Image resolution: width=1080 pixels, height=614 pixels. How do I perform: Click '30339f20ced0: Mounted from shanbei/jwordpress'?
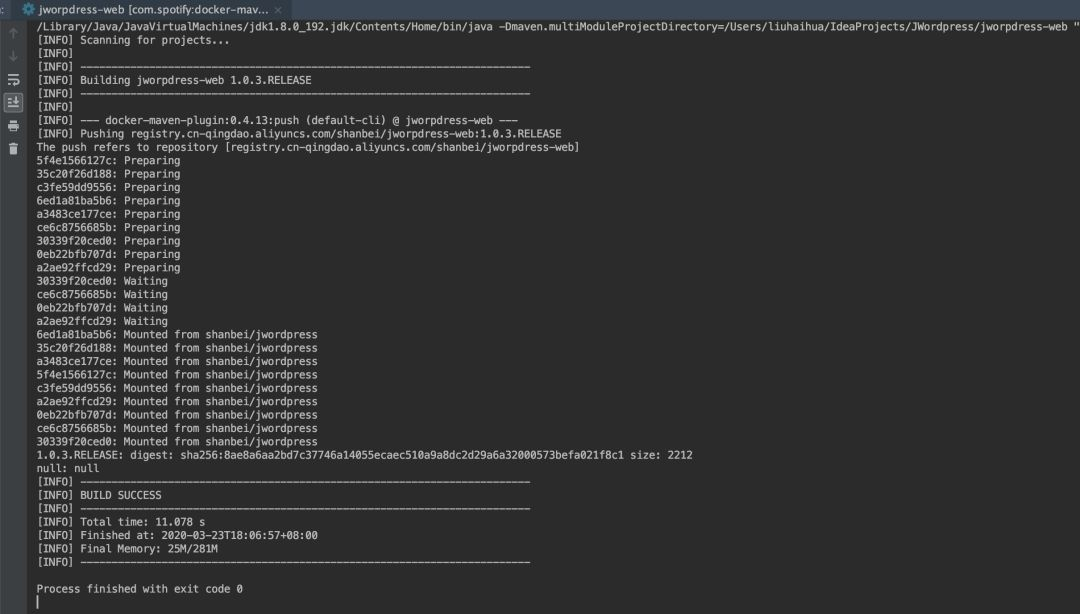pos(177,442)
